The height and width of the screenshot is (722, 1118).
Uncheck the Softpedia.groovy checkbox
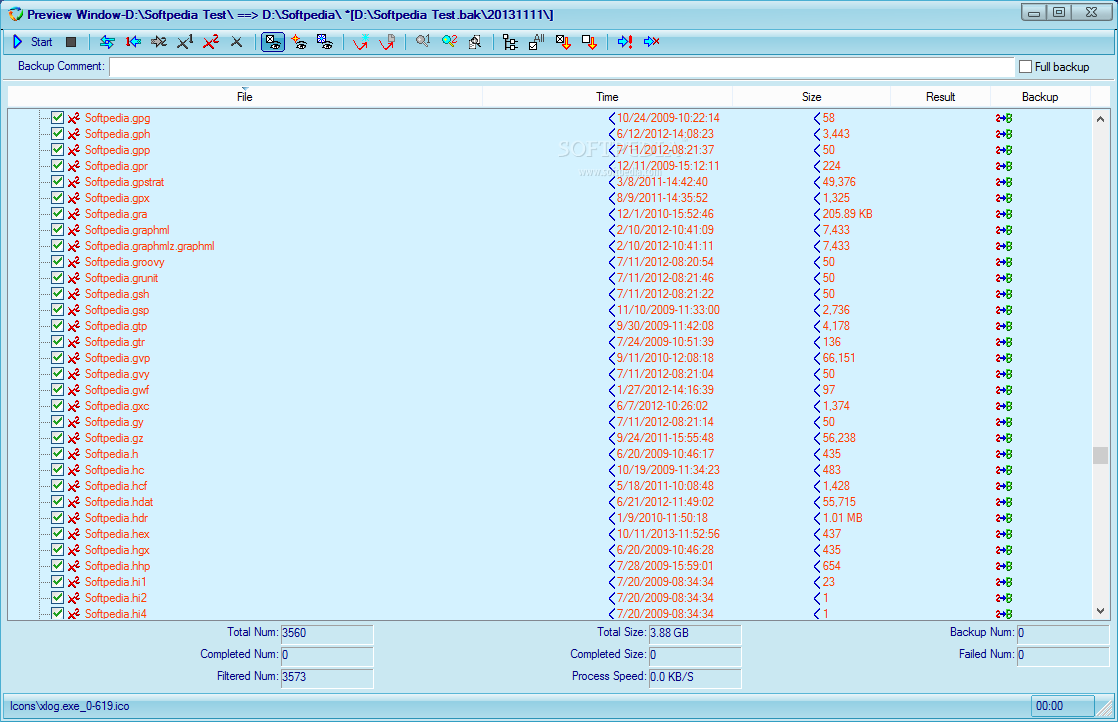point(58,262)
